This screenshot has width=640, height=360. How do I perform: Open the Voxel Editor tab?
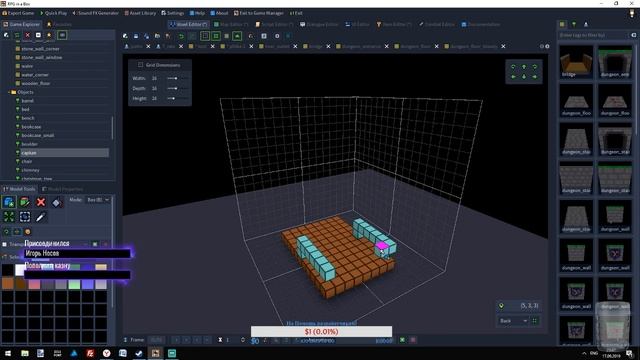189,24
